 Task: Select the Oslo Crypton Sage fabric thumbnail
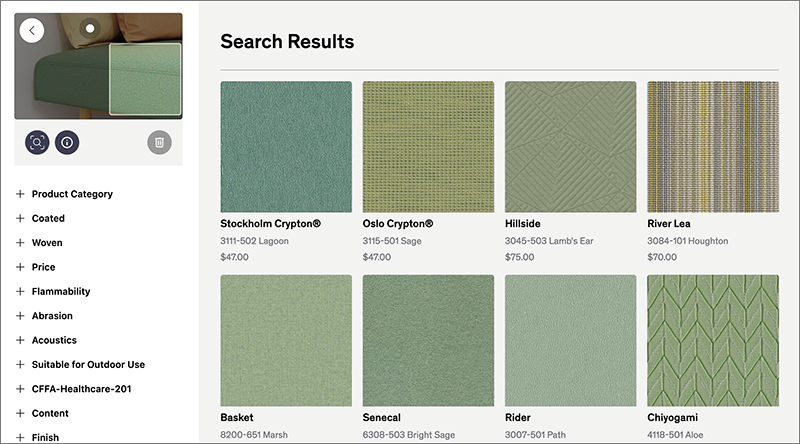428,146
